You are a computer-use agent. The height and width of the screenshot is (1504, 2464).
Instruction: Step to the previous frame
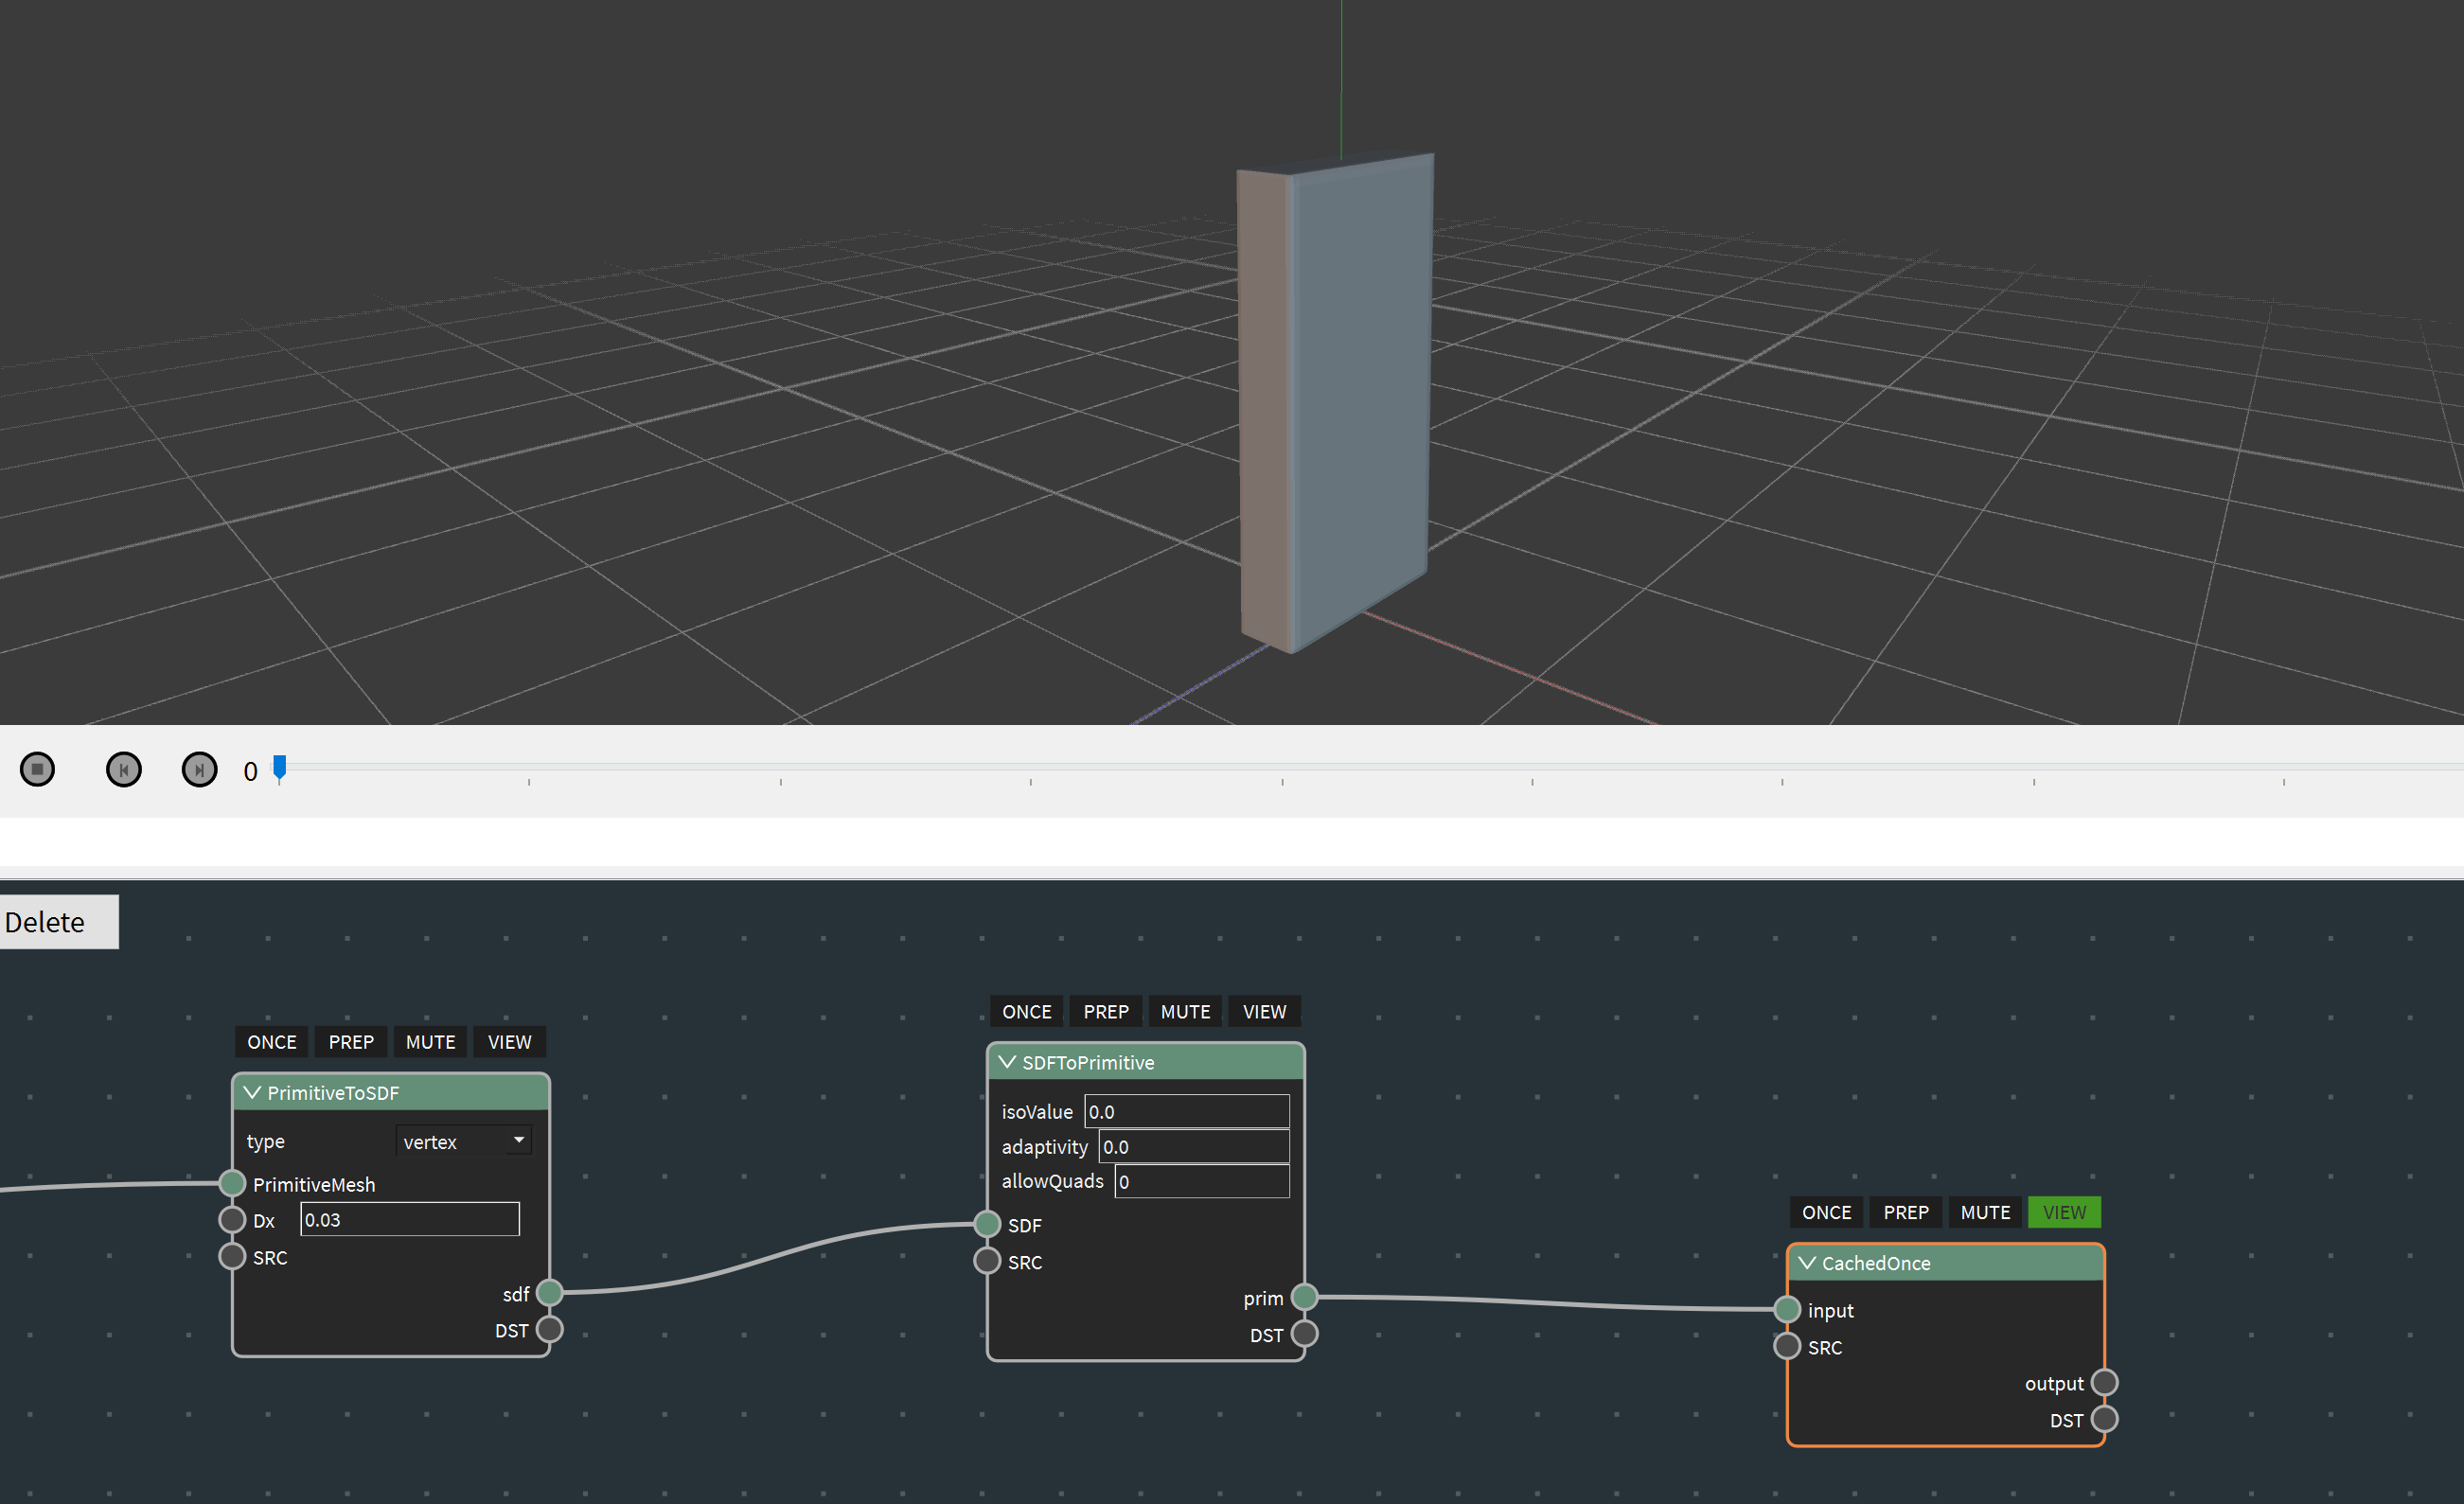click(124, 769)
